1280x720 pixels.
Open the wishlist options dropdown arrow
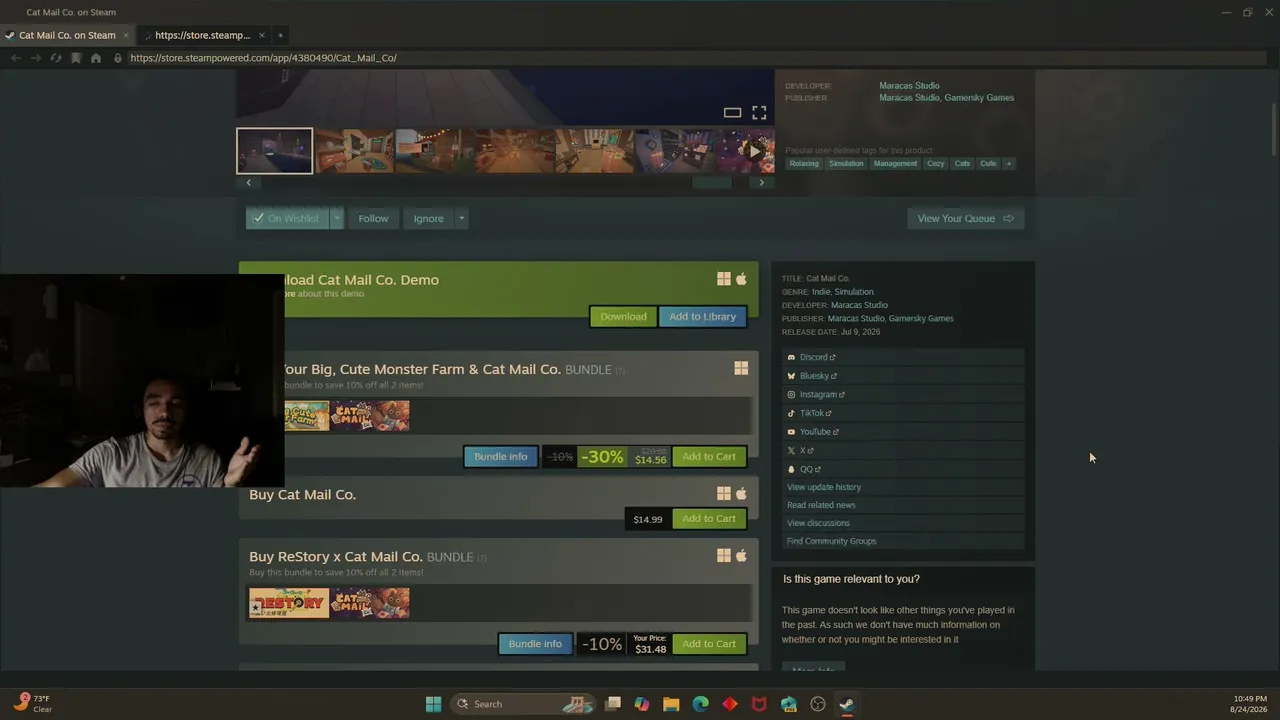tap(337, 218)
